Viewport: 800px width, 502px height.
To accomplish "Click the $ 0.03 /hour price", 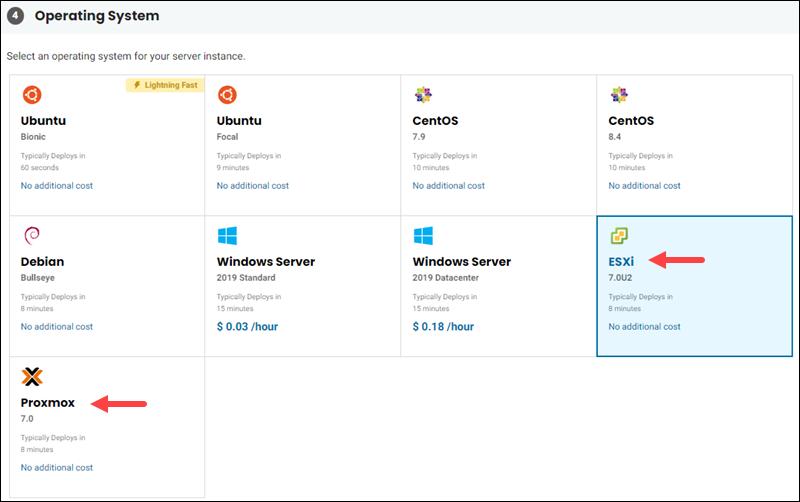I will pyautogui.click(x=249, y=327).
